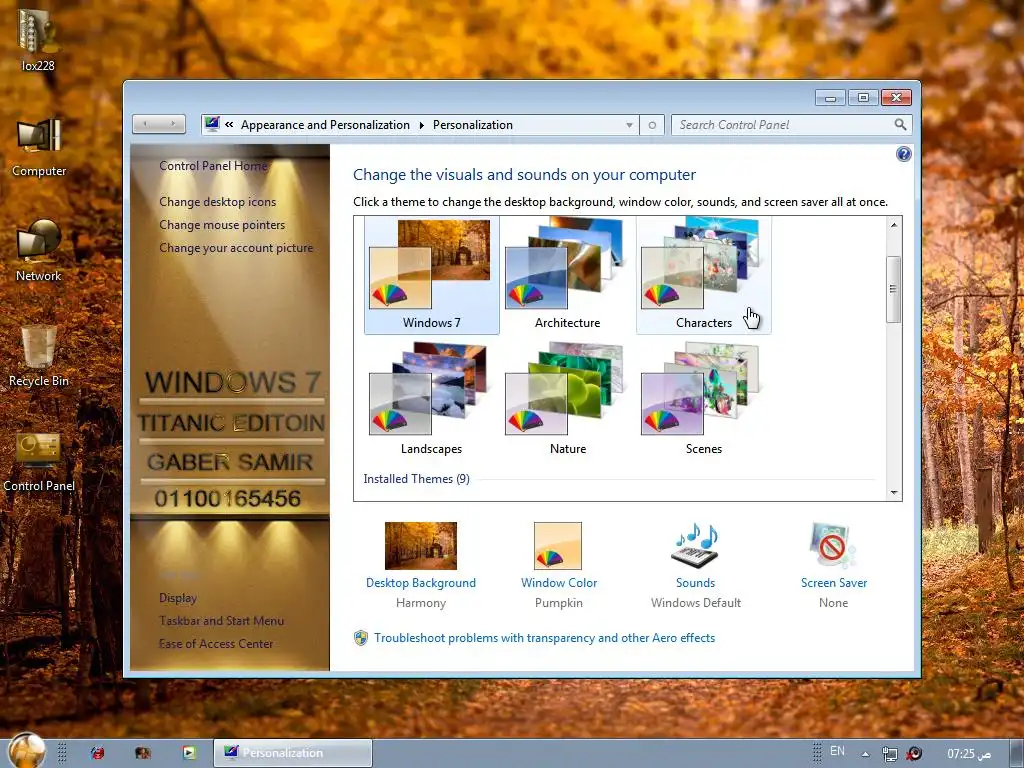Select the Recycle Bin desktop icon

click(x=39, y=357)
